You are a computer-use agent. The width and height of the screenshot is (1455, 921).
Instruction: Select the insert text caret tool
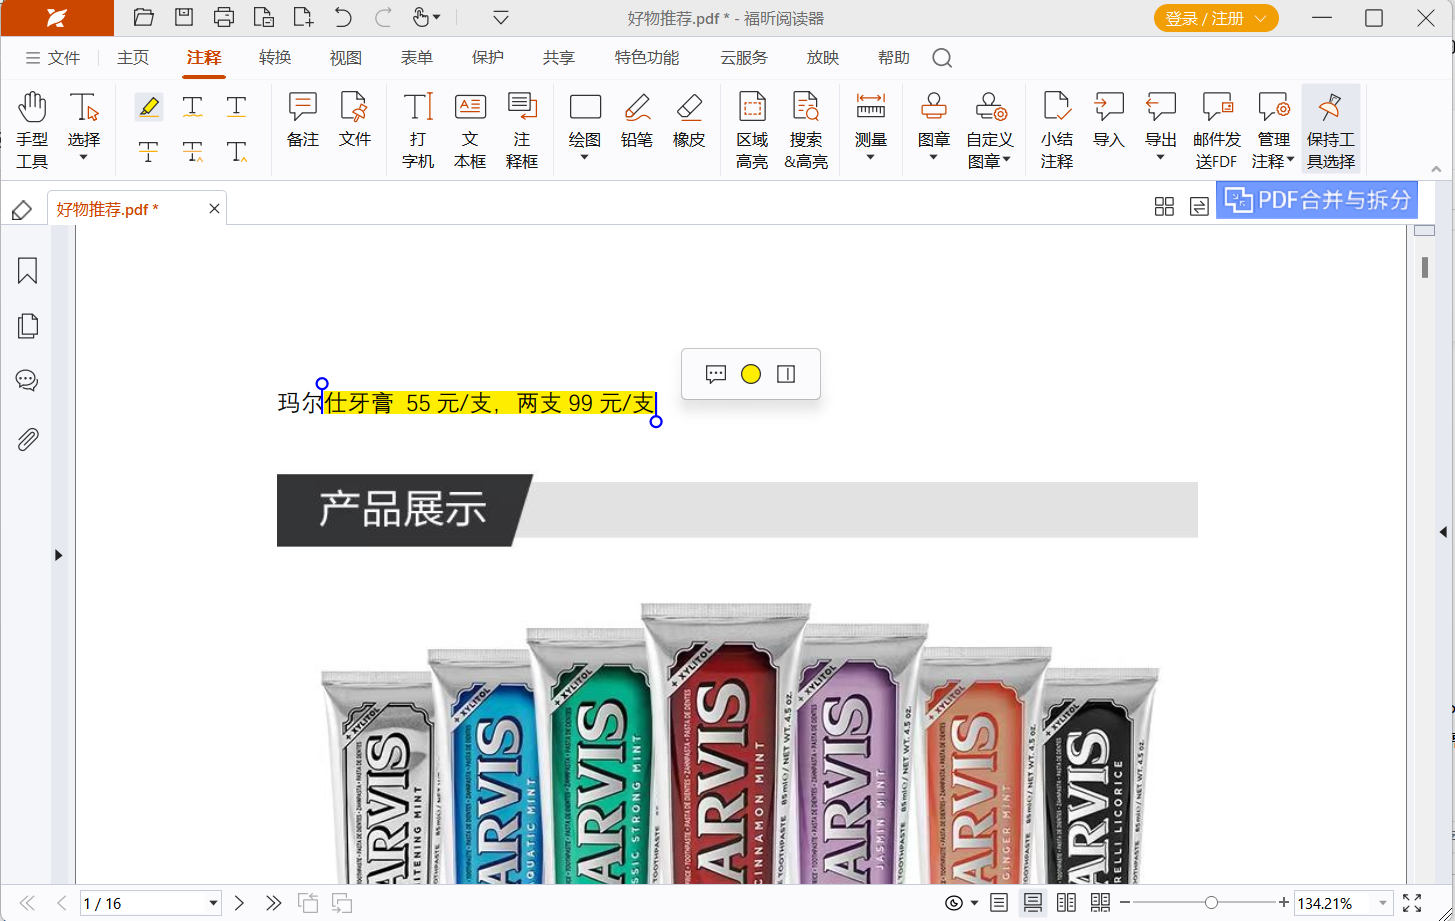pos(237,152)
